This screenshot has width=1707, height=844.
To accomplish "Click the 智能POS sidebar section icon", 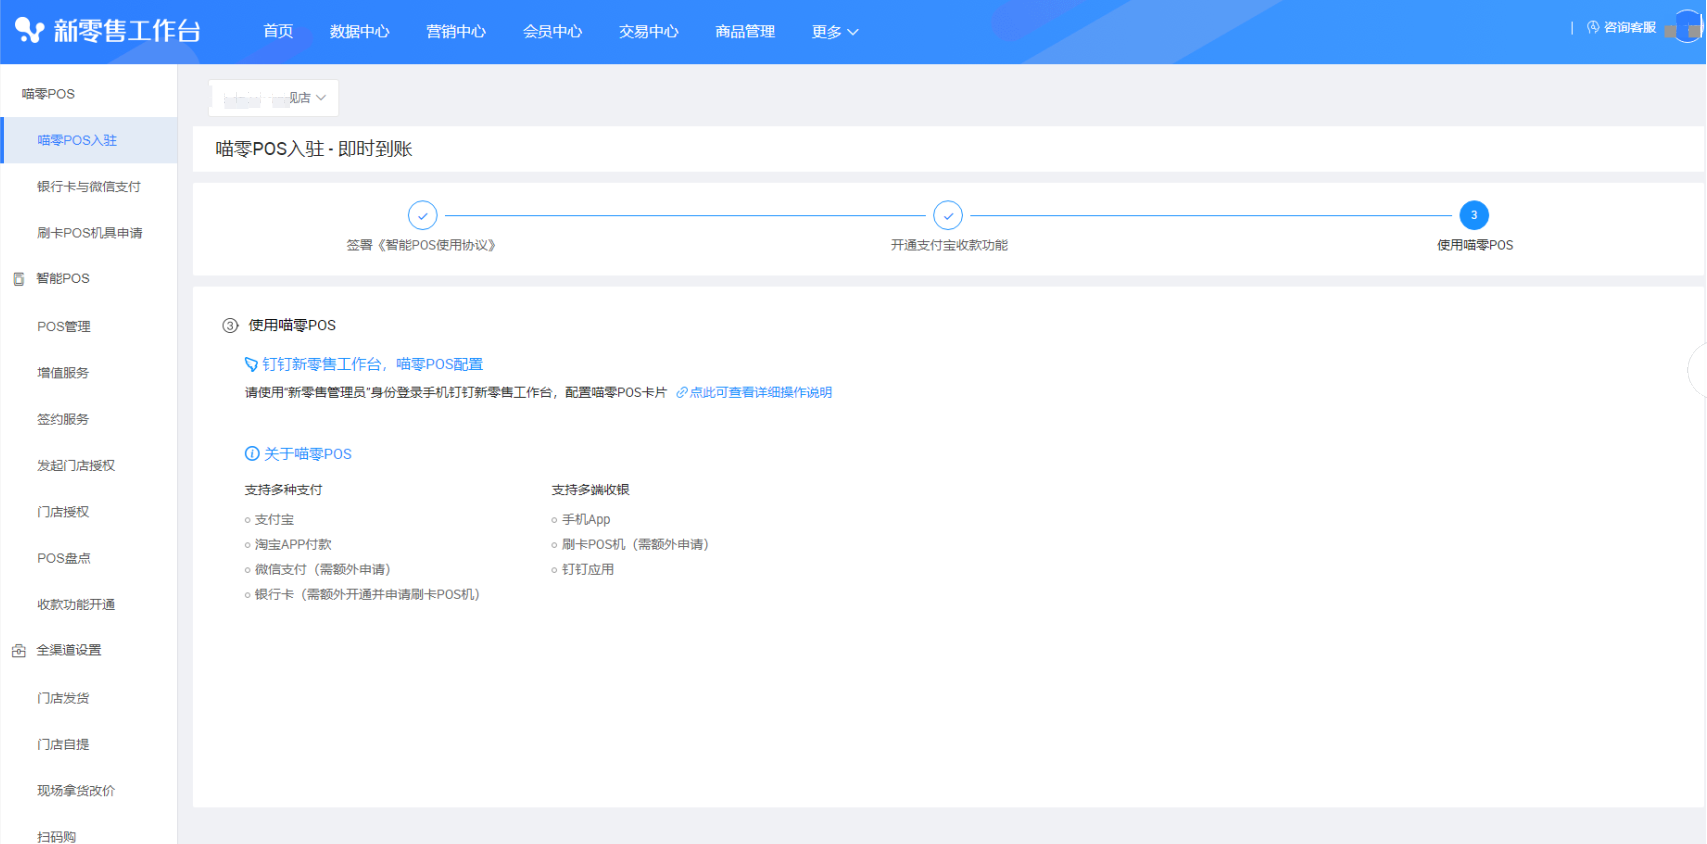I will [18, 279].
